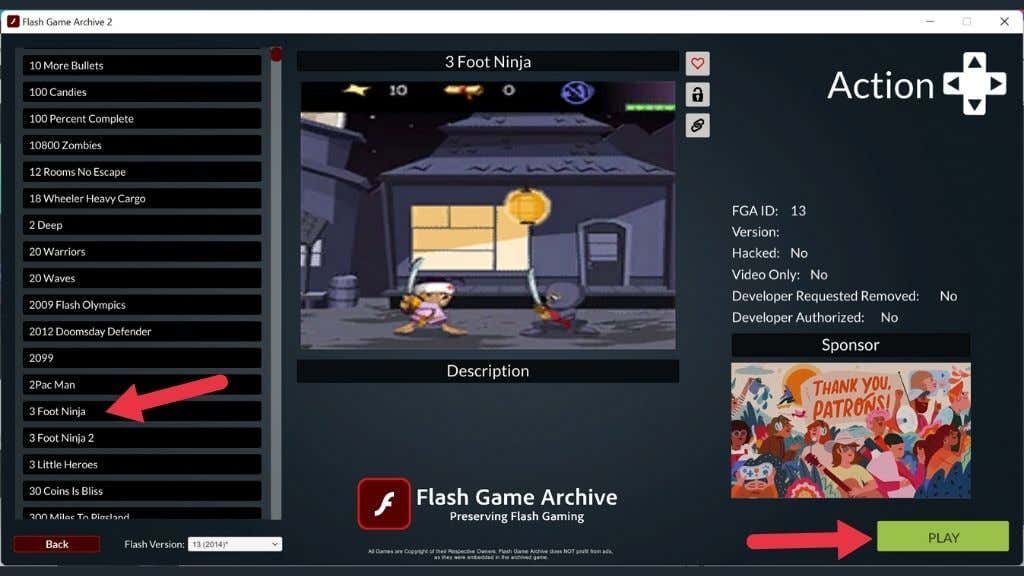Select 3 Foot Ninja 2 from the list
This screenshot has width=1024, height=576.
(142, 437)
